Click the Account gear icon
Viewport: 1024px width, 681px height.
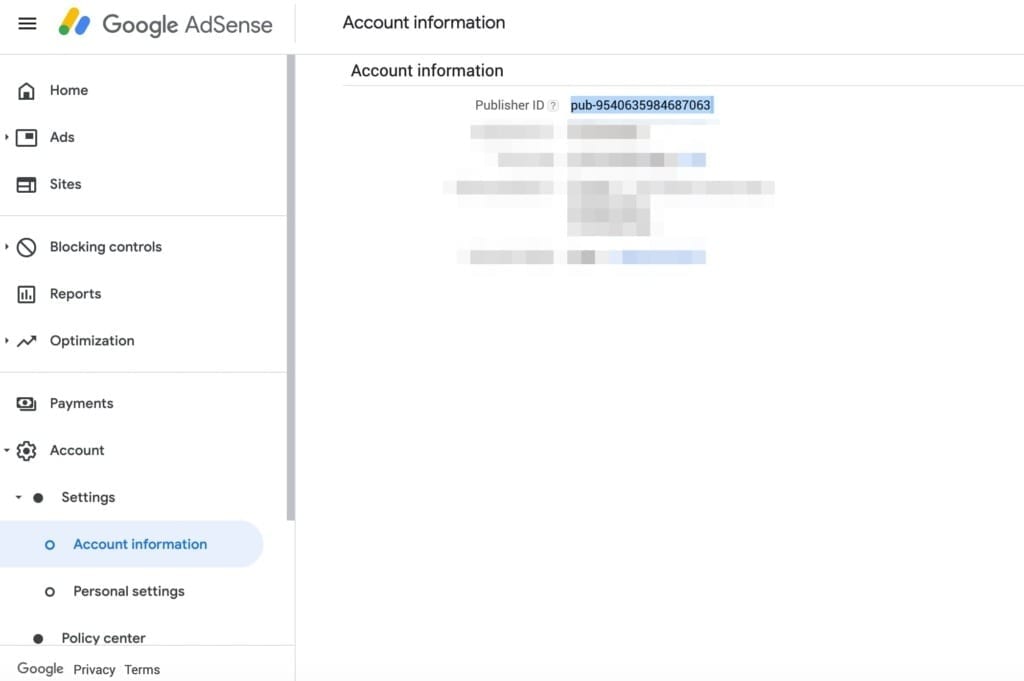[26, 451]
